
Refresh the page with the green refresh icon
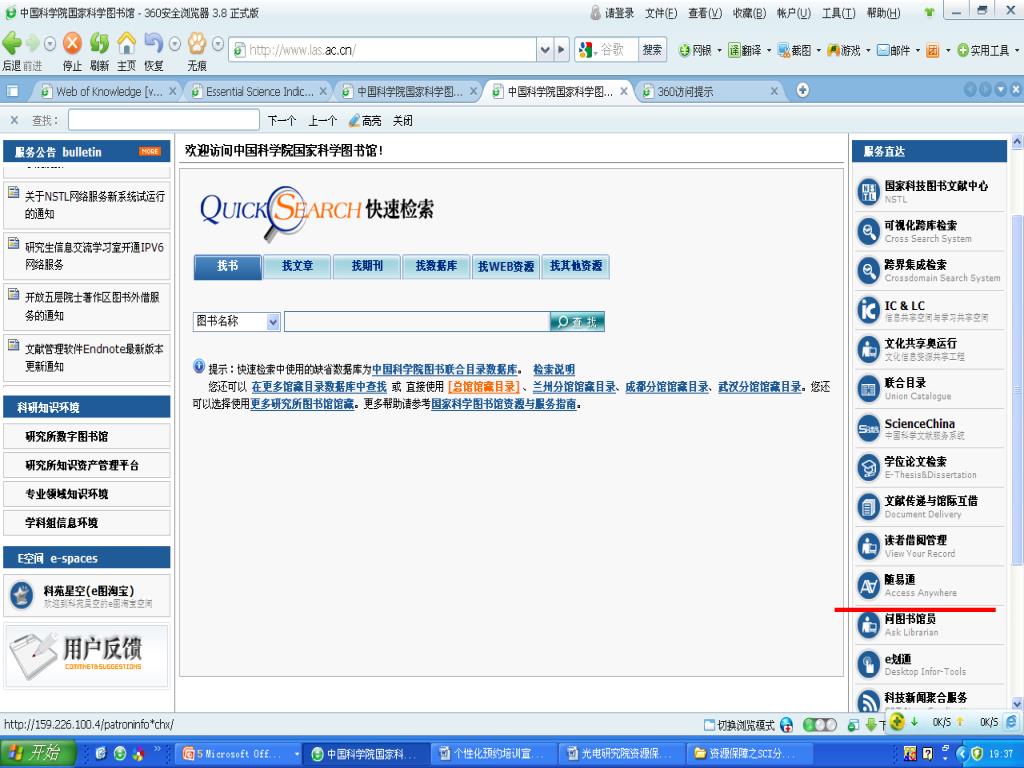click(x=99, y=44)
